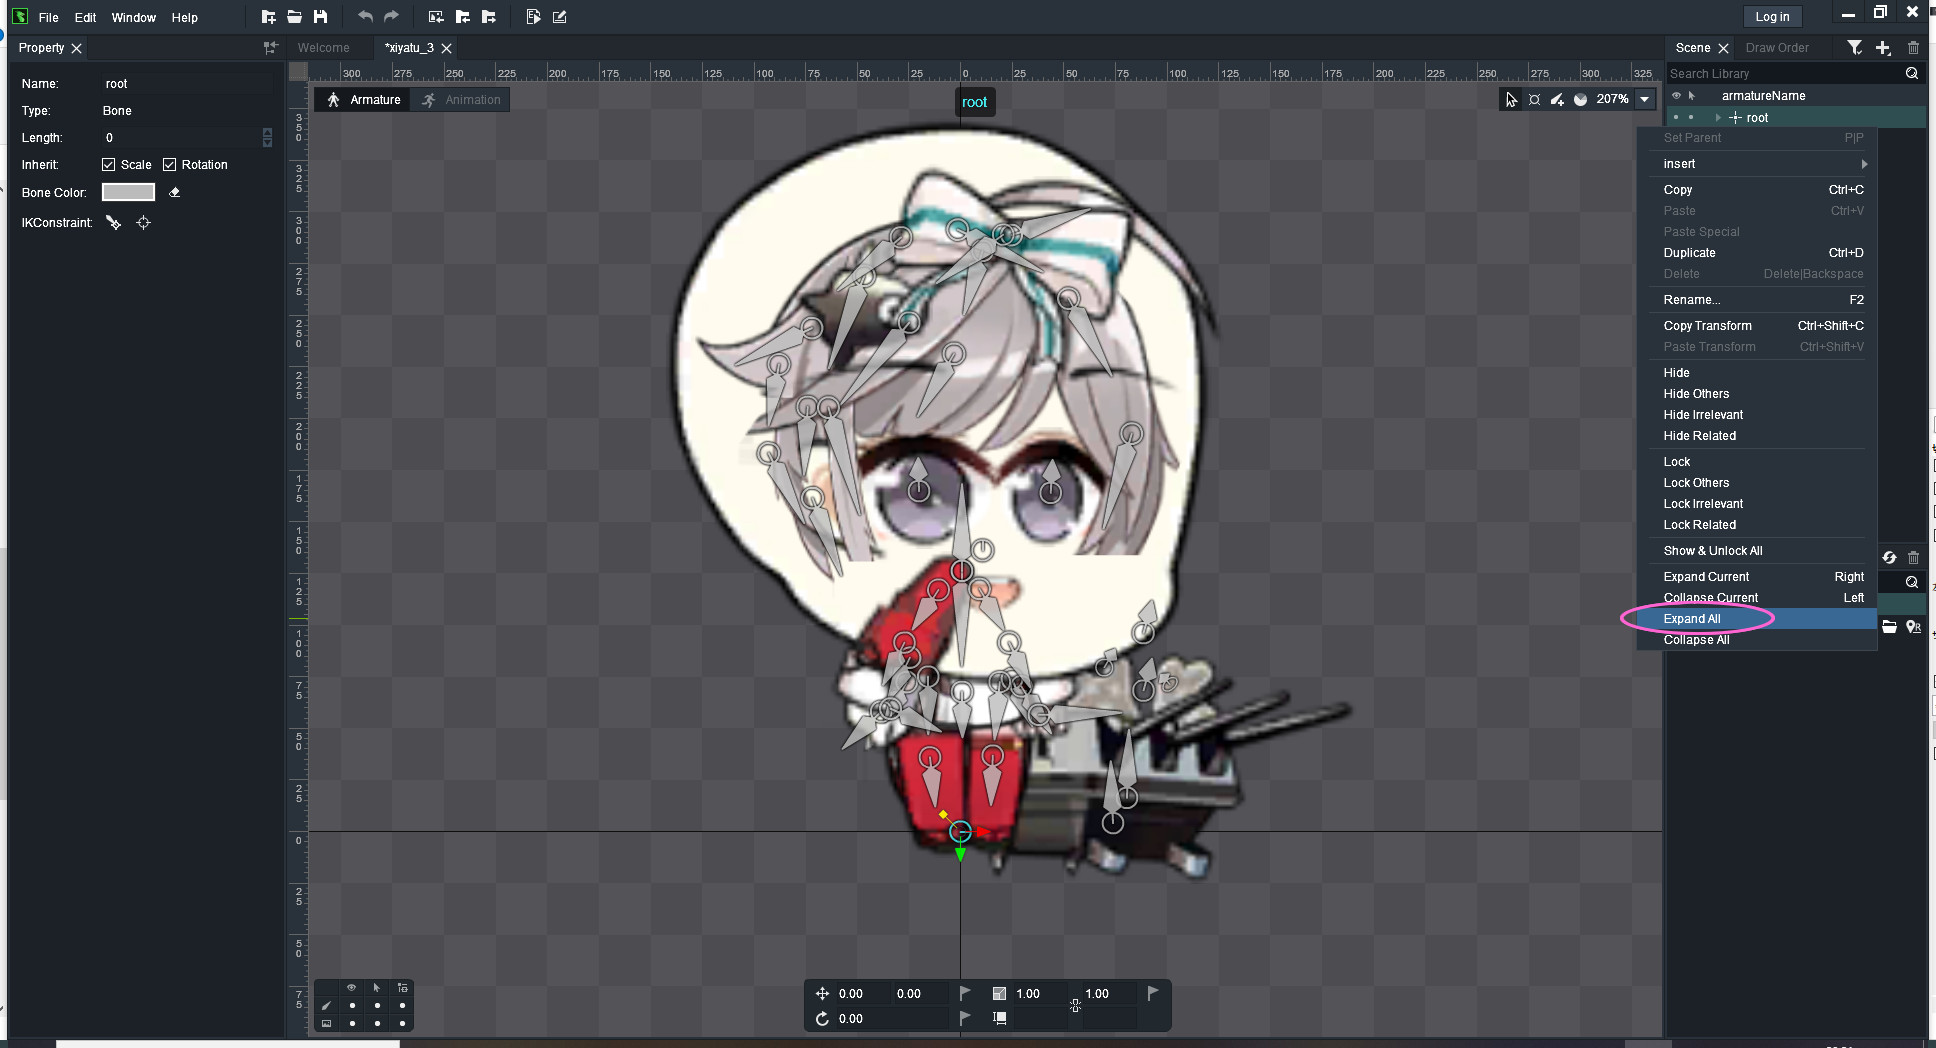Click the edit pencil icon in toolbar

(559, 17)
